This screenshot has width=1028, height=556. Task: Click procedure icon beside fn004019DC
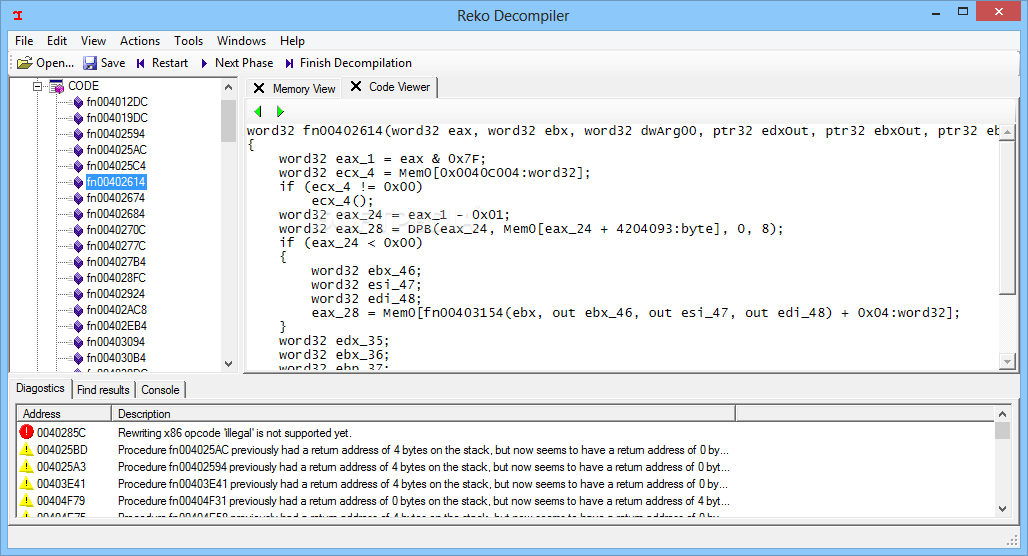78,118
